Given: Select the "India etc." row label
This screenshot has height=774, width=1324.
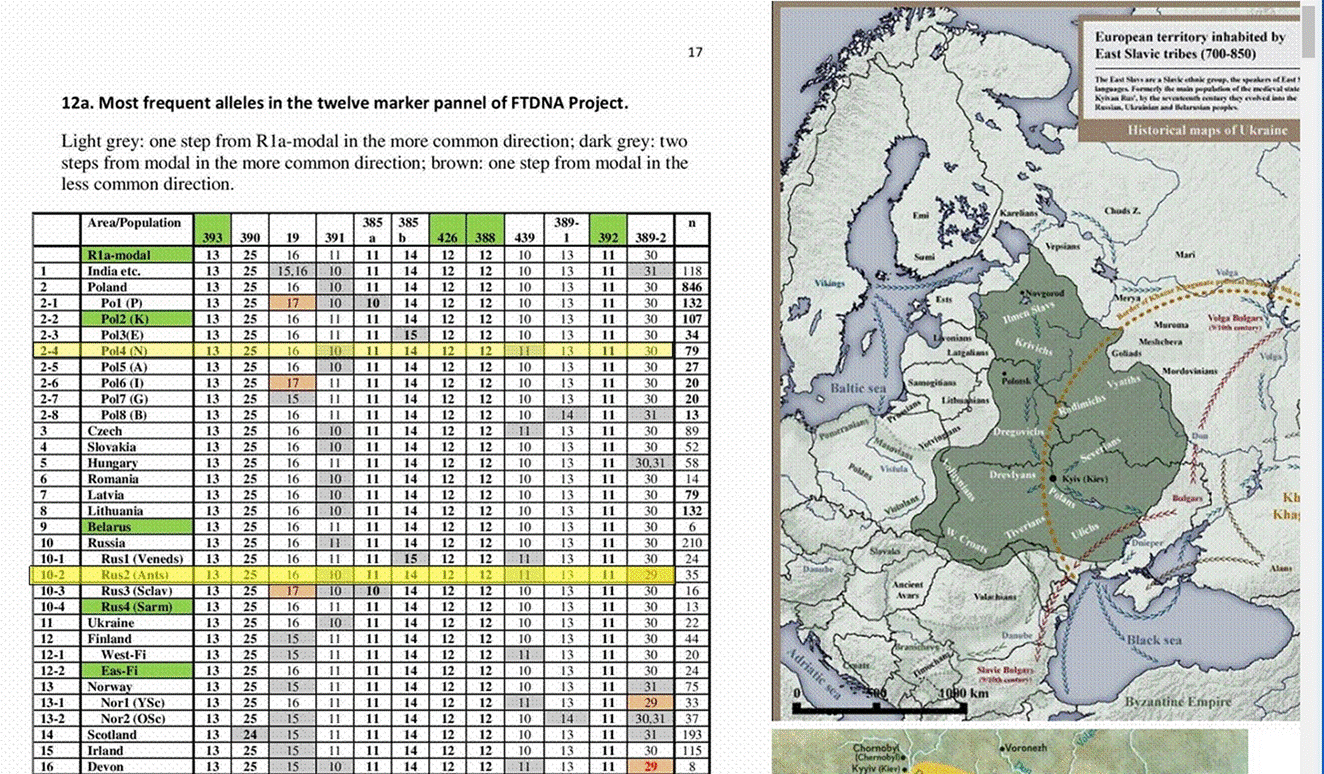Looking at the screenshot, I should 114,271.
